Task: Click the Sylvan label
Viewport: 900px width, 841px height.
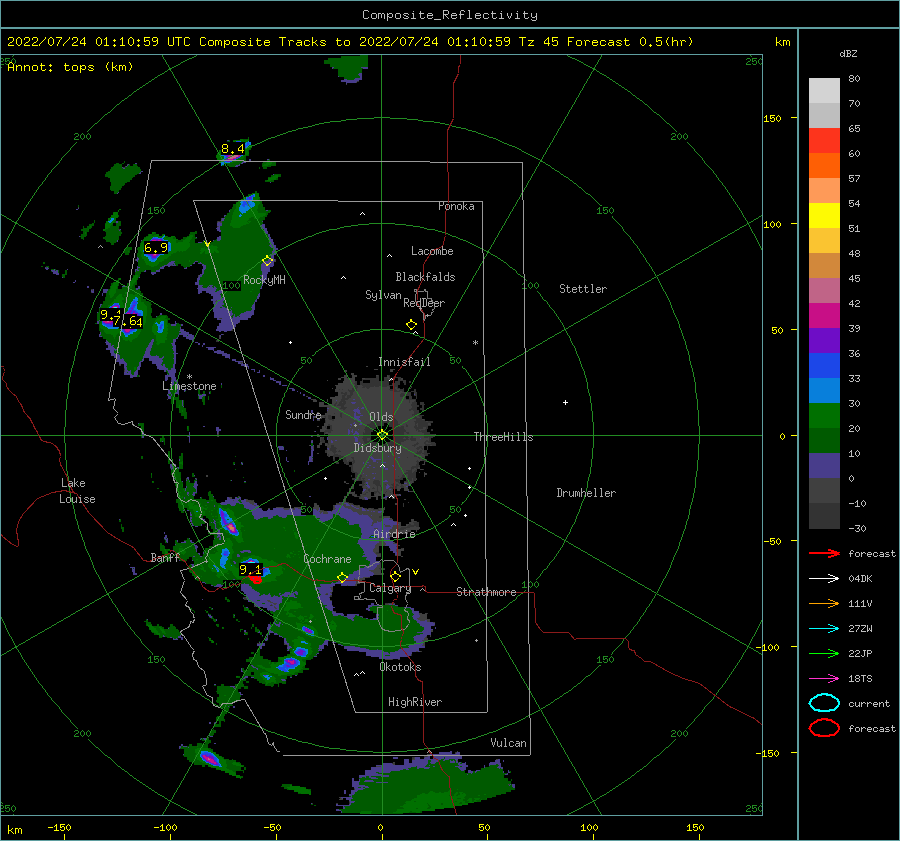Action: coord(383,295)
